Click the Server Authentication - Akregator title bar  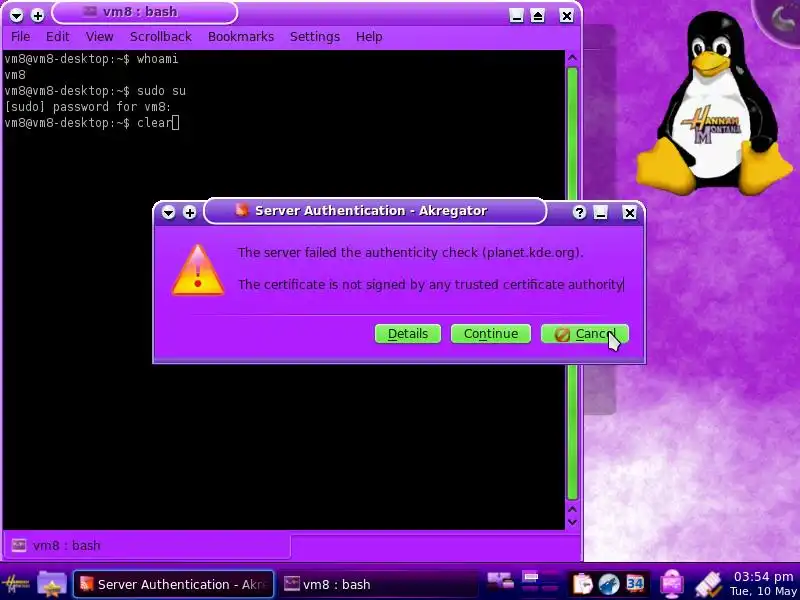pyautogui.click(x=375, y=211)
